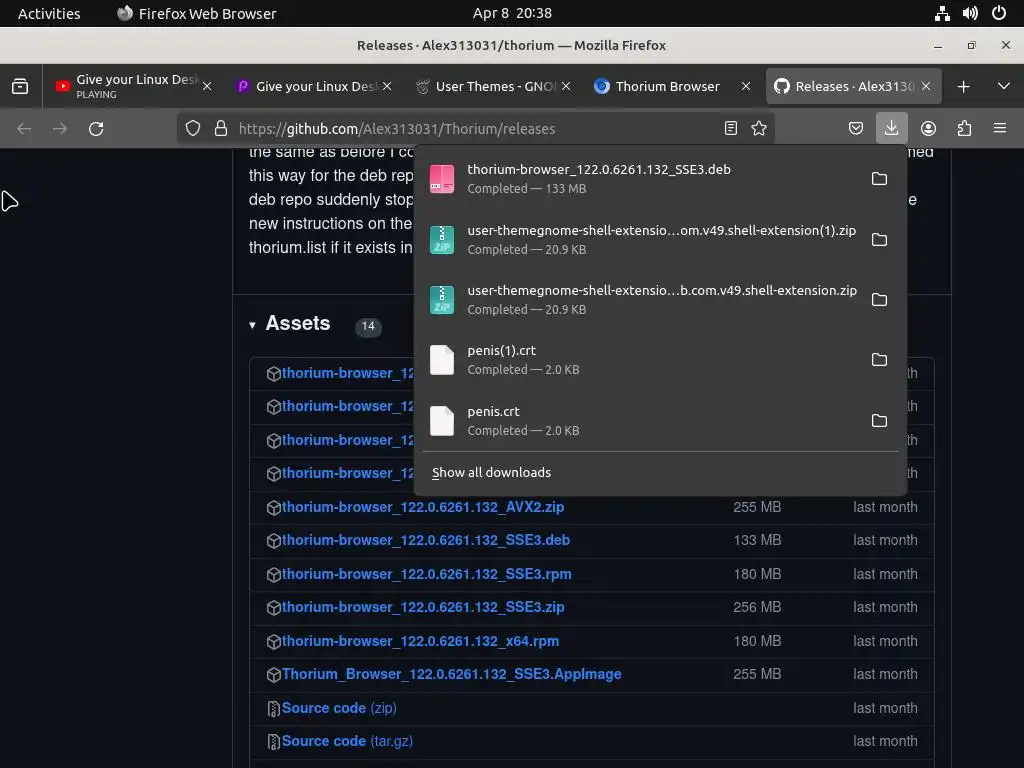
Task: Click the Assets count badge 14
Action: 368,326
